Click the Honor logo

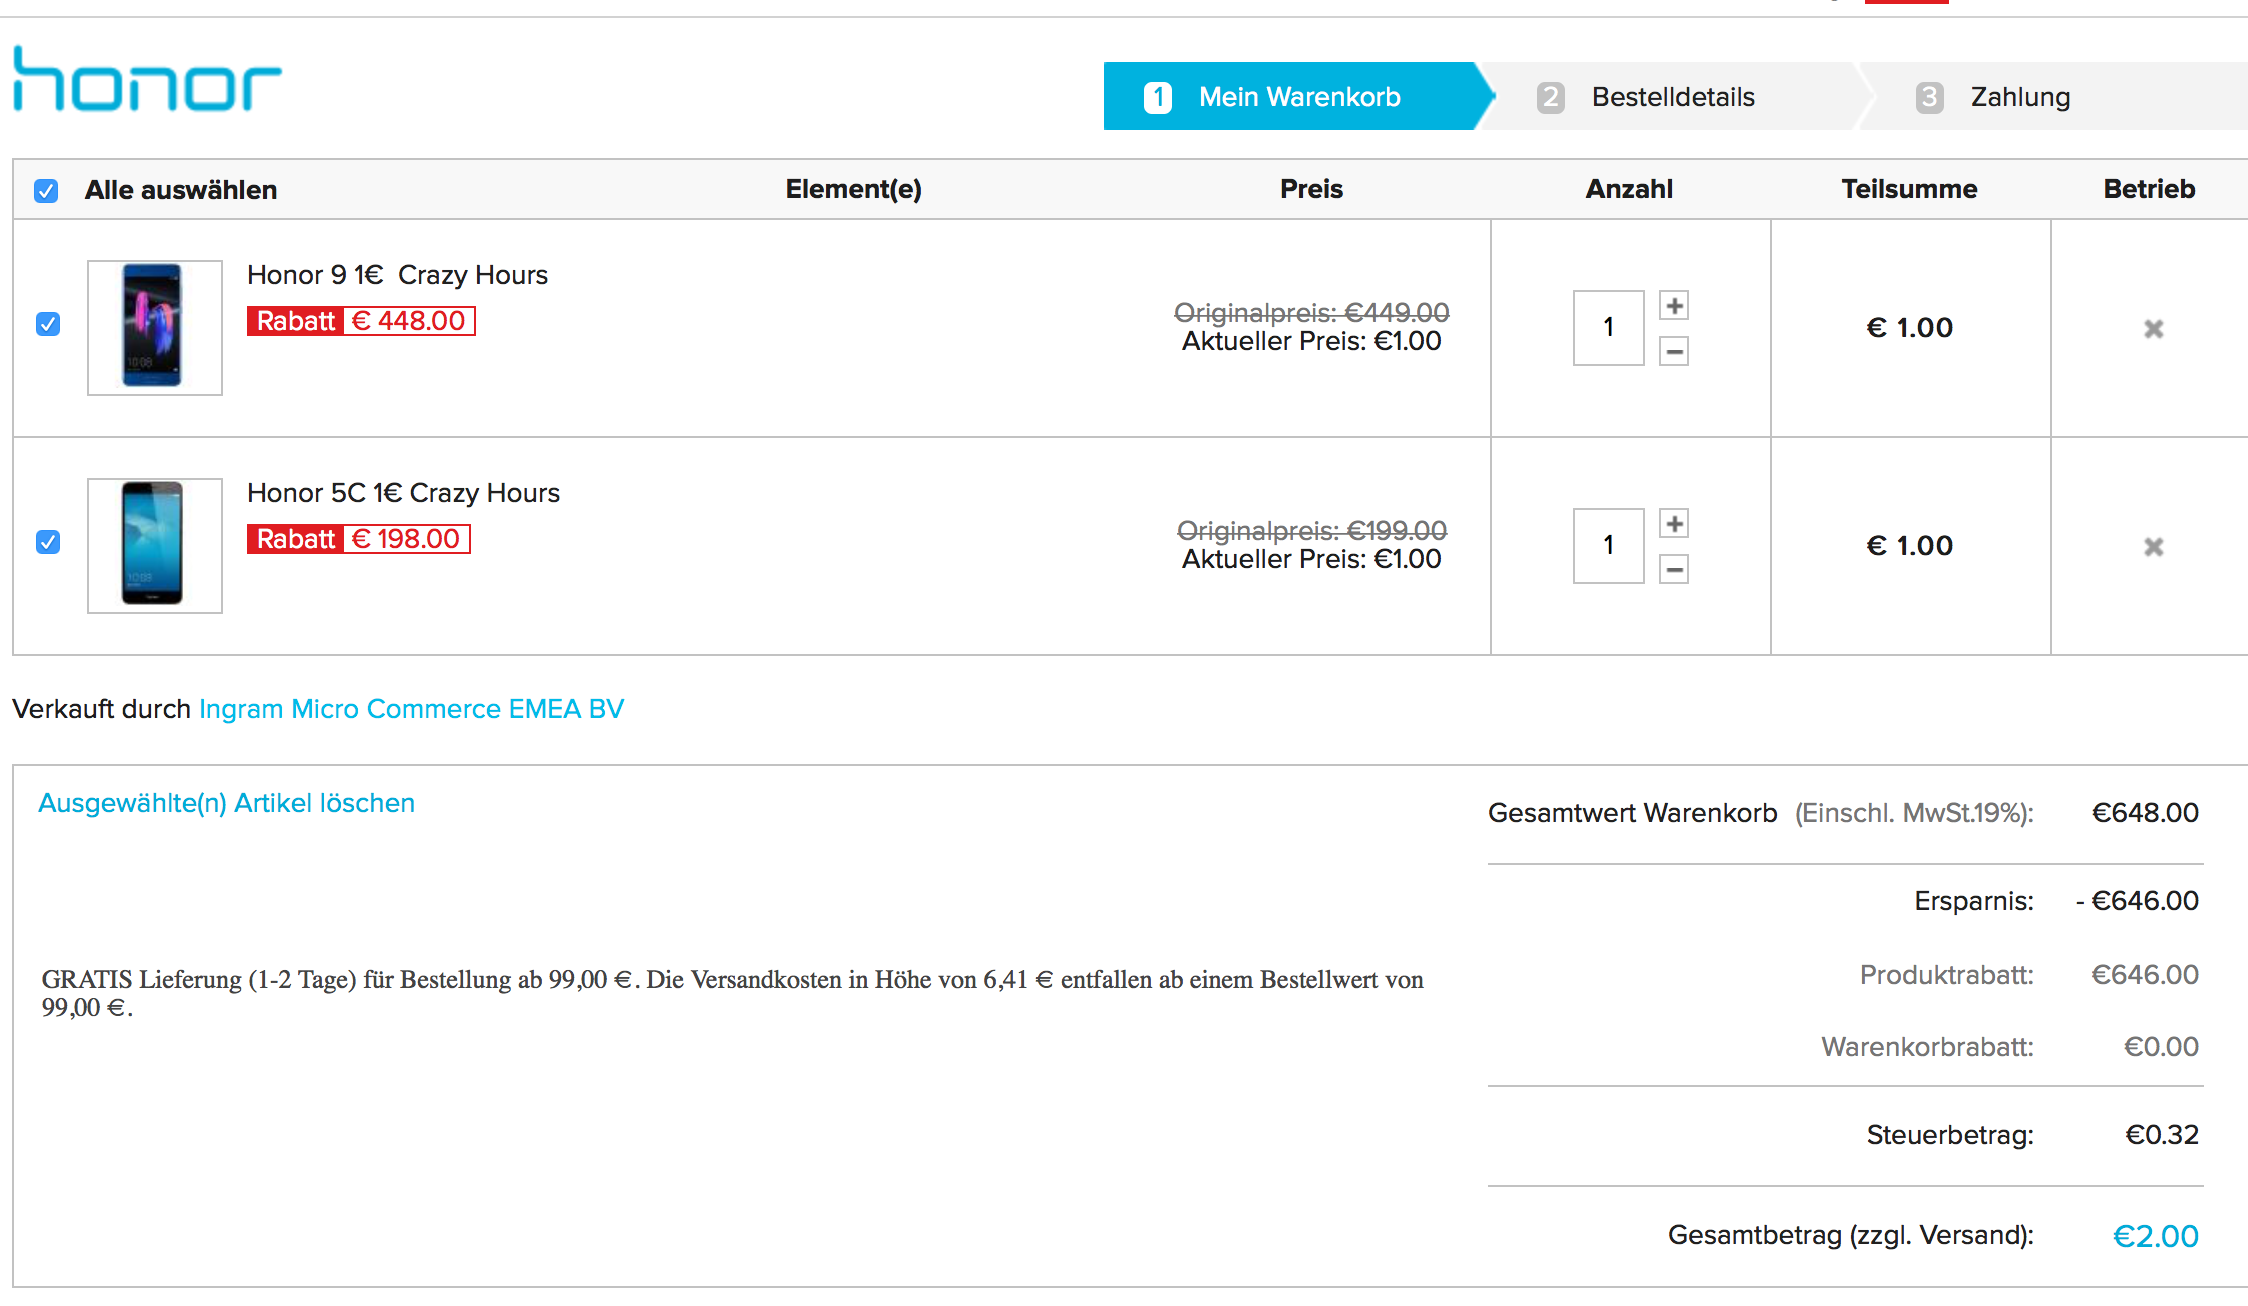147,80
